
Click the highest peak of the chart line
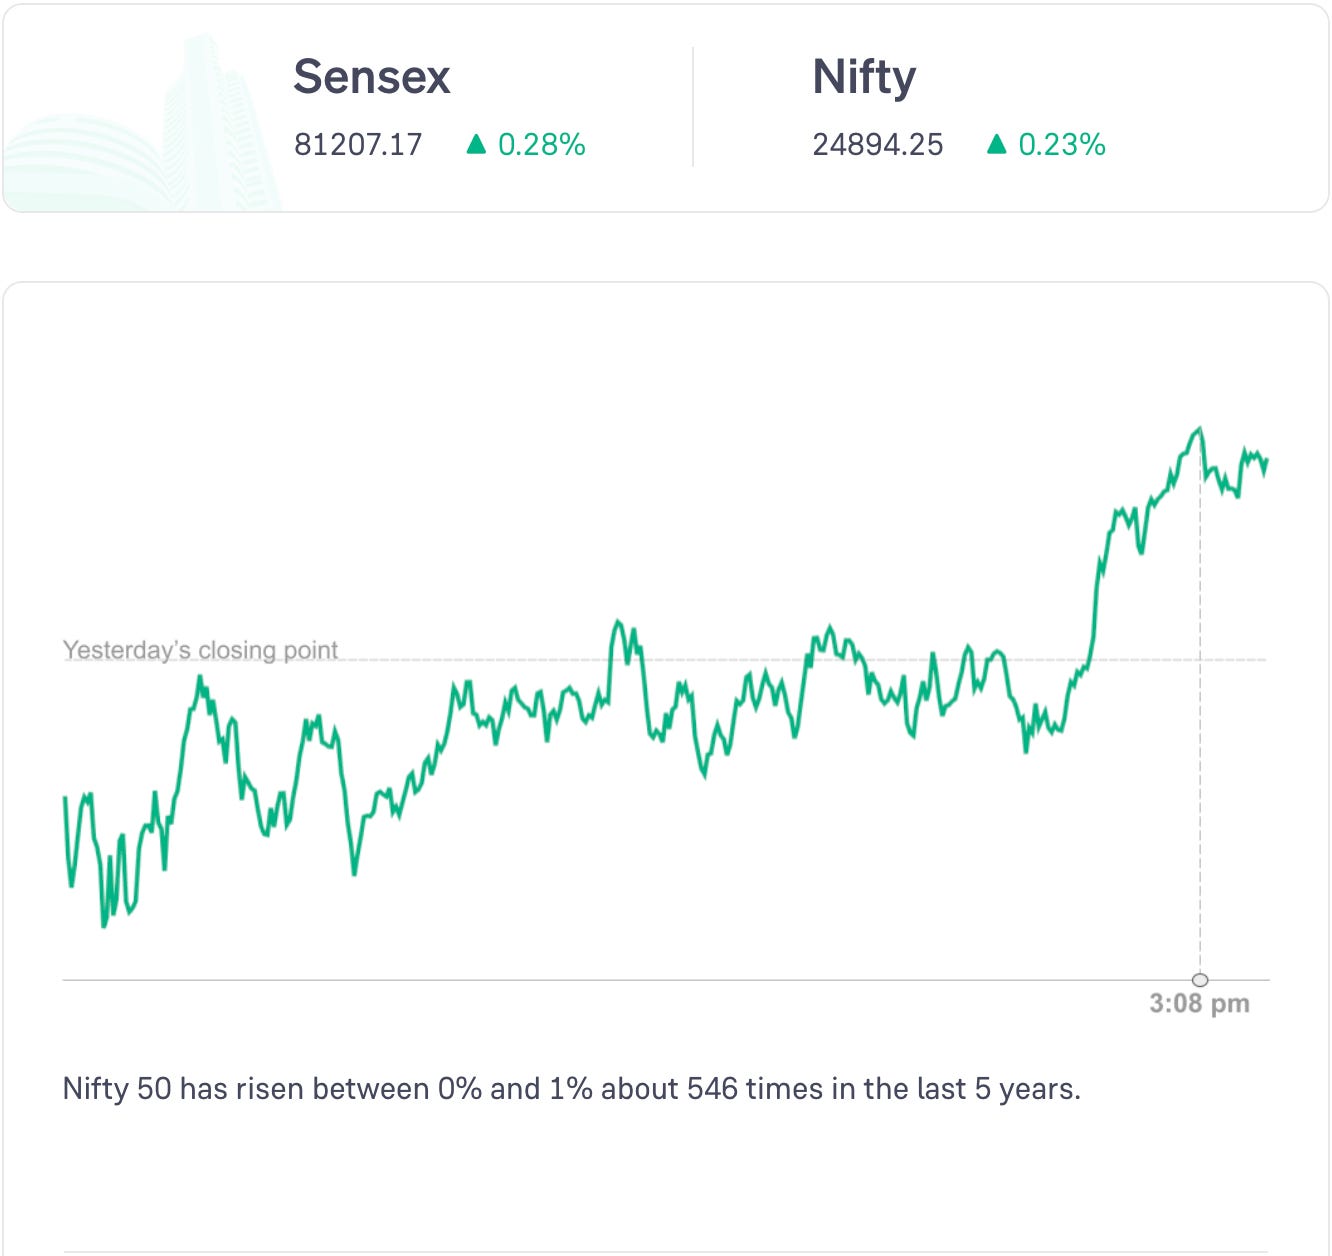[1198, 429]
